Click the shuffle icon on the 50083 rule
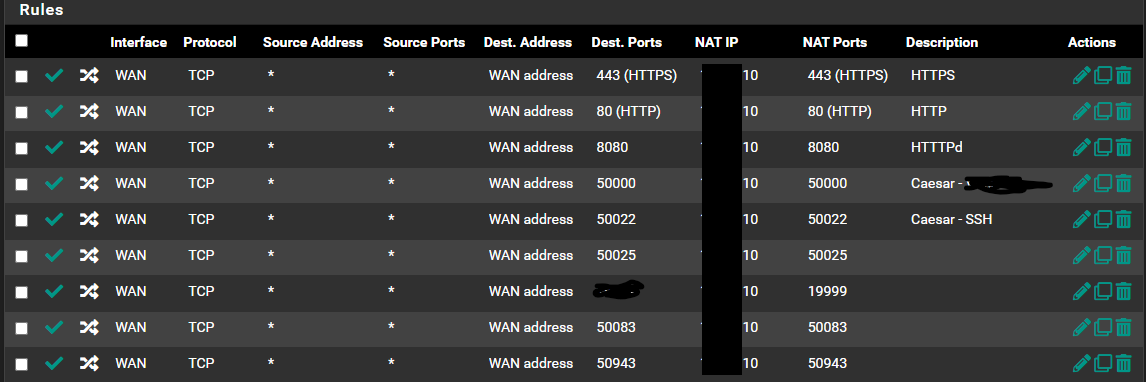 (88, 327)
